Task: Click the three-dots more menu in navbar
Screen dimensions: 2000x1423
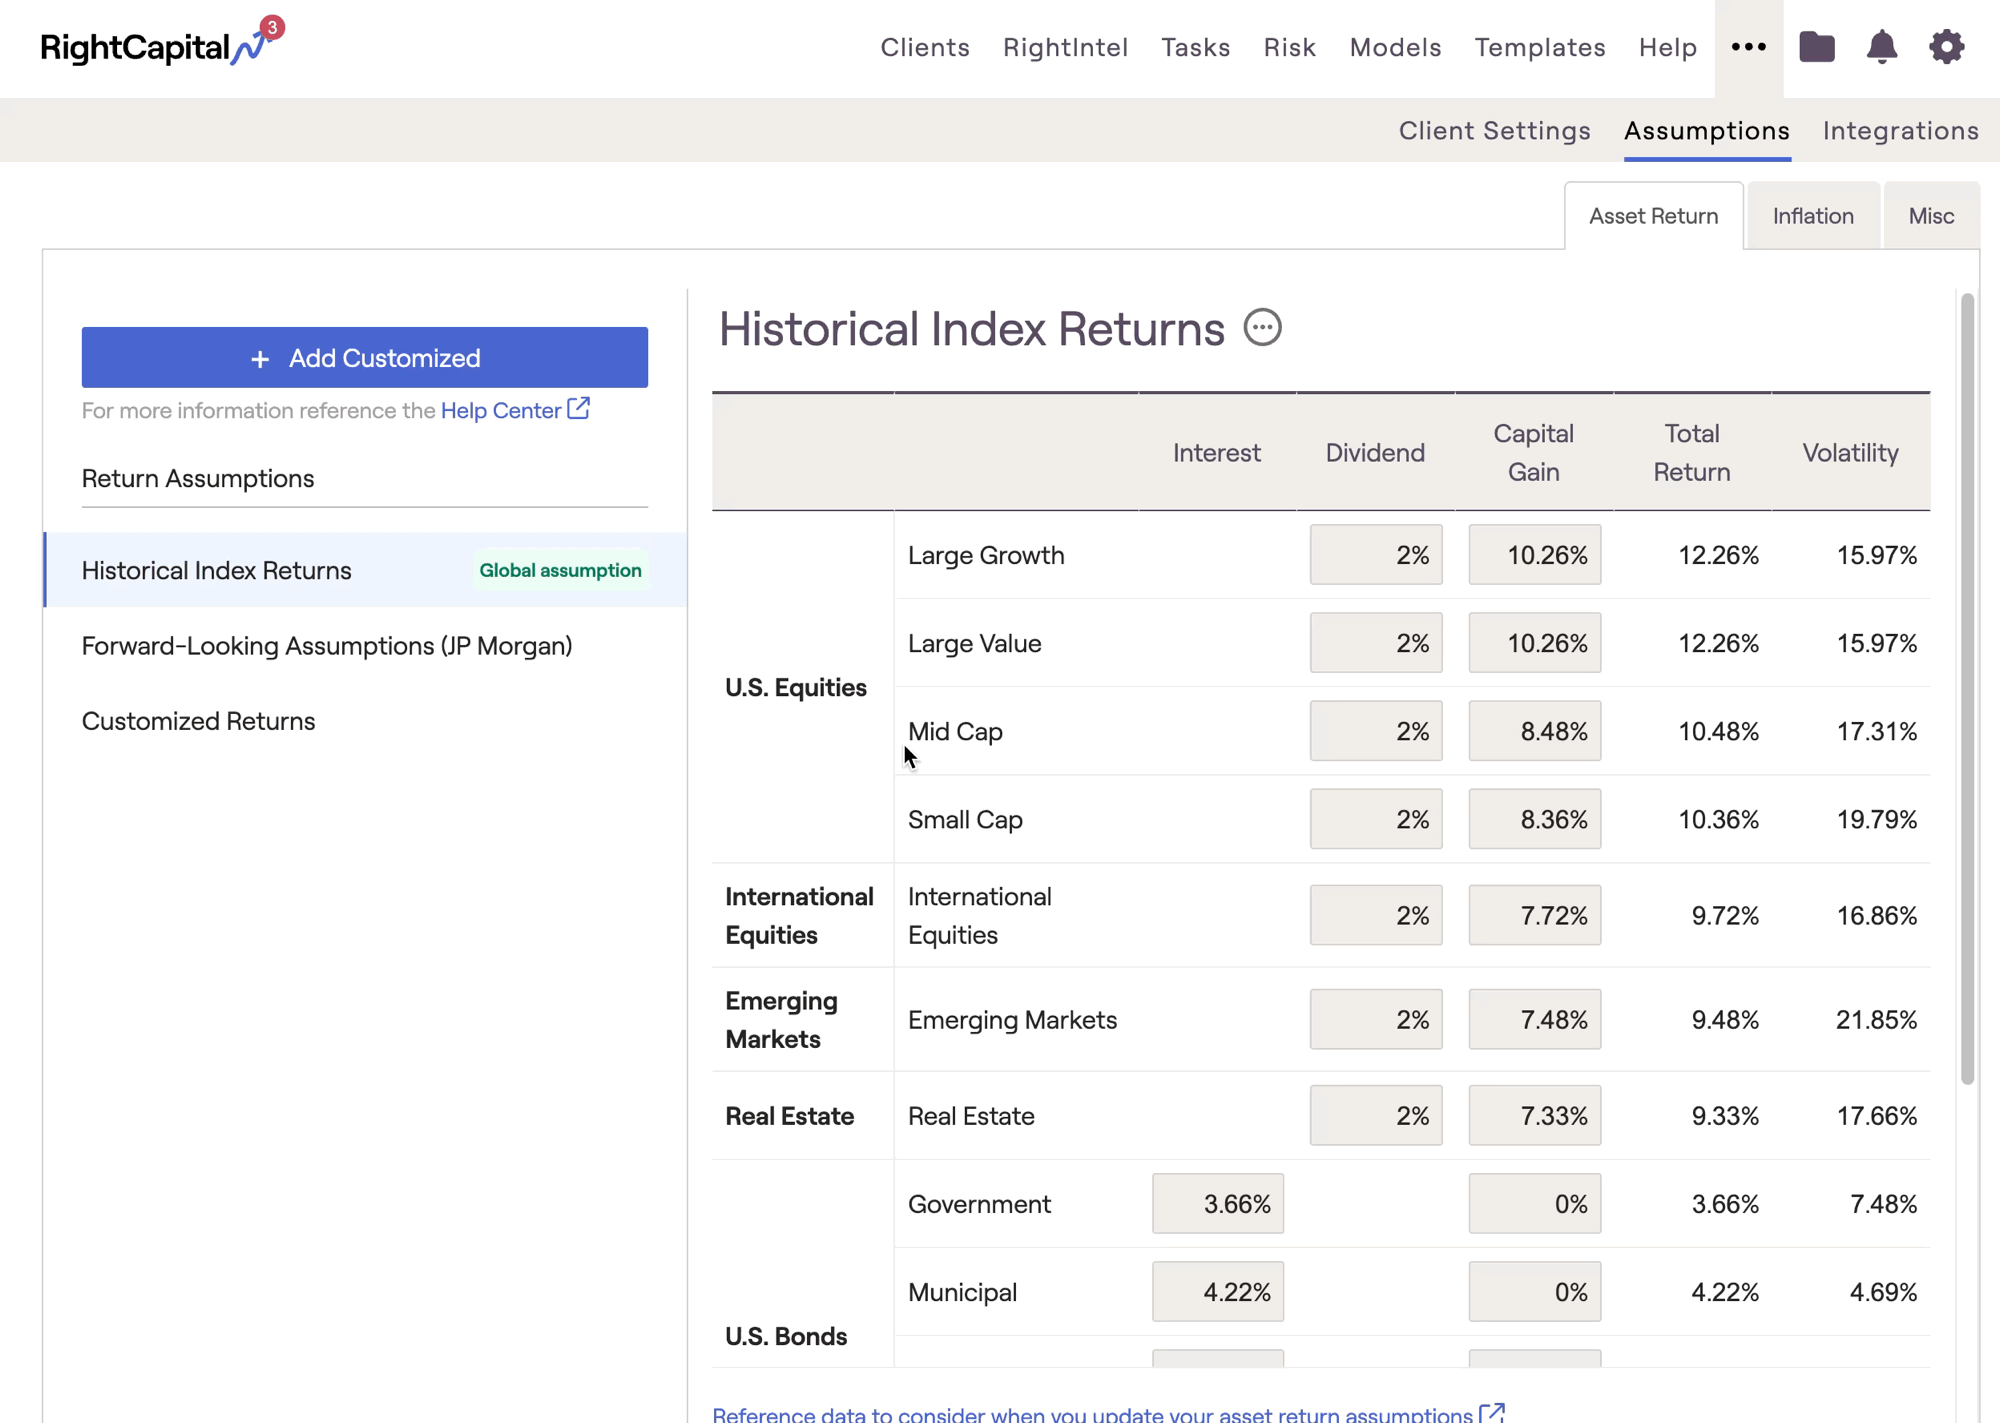Action: pos(1748,47)
